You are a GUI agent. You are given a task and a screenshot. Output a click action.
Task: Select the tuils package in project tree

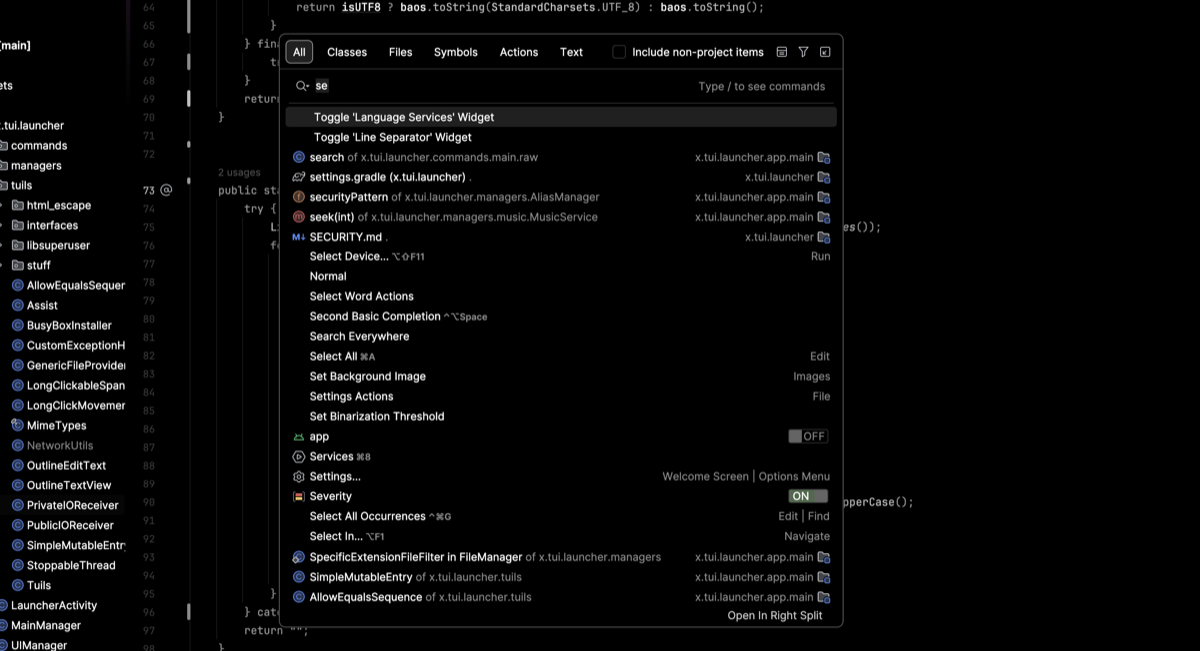[x=22, y=186]
